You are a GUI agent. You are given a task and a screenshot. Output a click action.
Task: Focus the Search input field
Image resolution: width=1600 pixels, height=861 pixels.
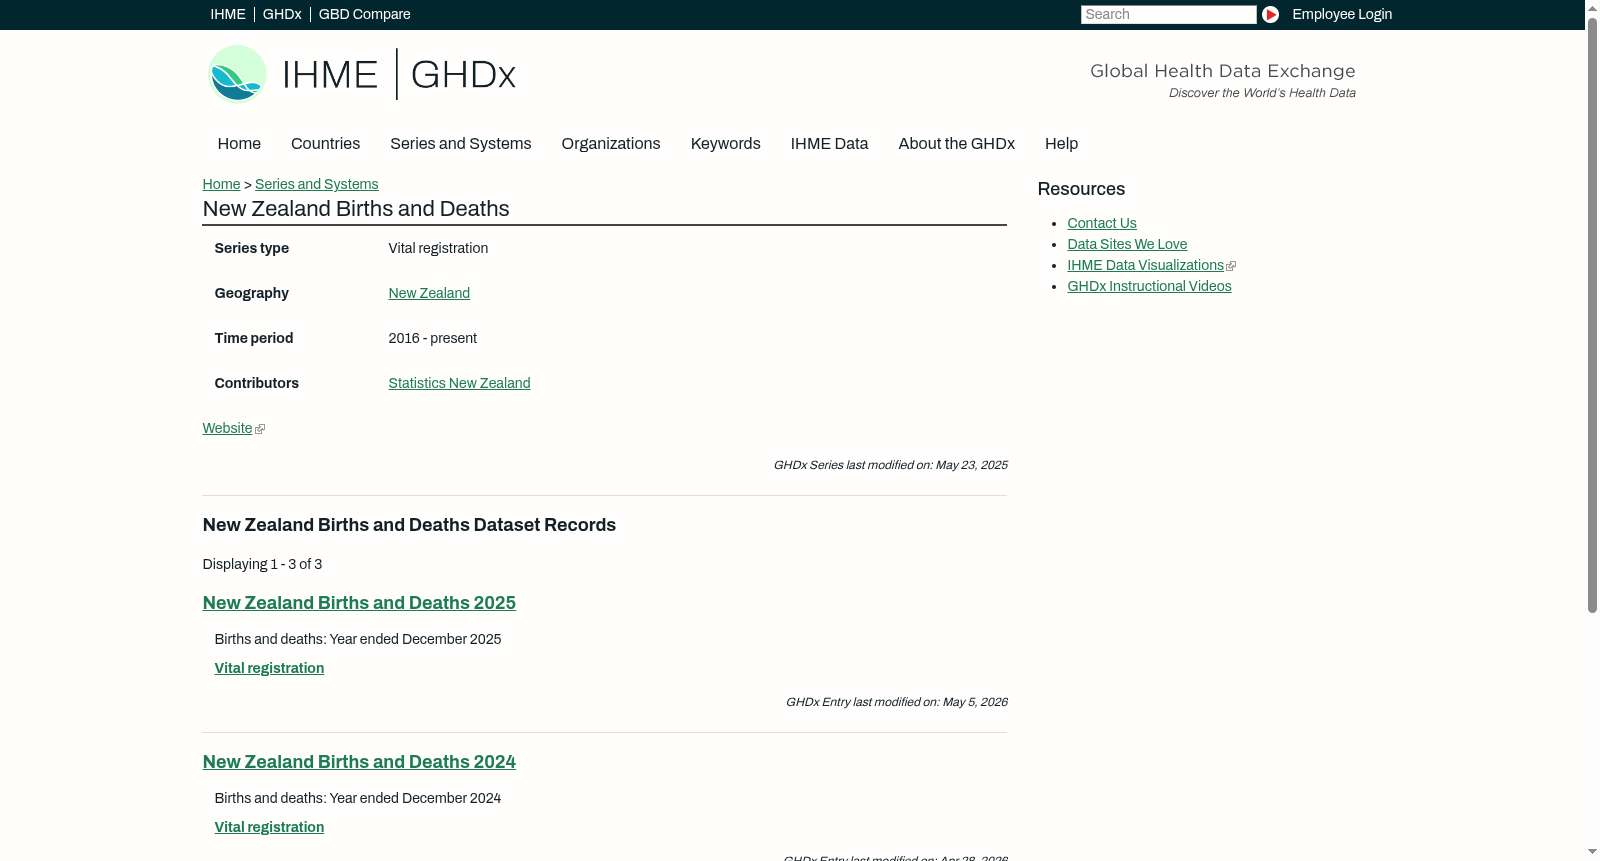coord(1168,14)
